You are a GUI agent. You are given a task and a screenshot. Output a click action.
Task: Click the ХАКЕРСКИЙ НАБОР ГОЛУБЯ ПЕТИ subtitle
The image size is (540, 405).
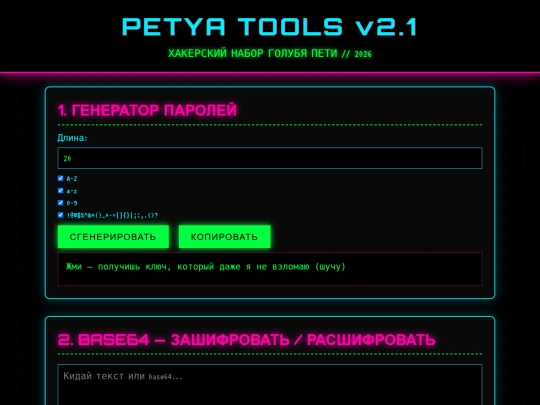pyautogui.click(x=270, y=53)
